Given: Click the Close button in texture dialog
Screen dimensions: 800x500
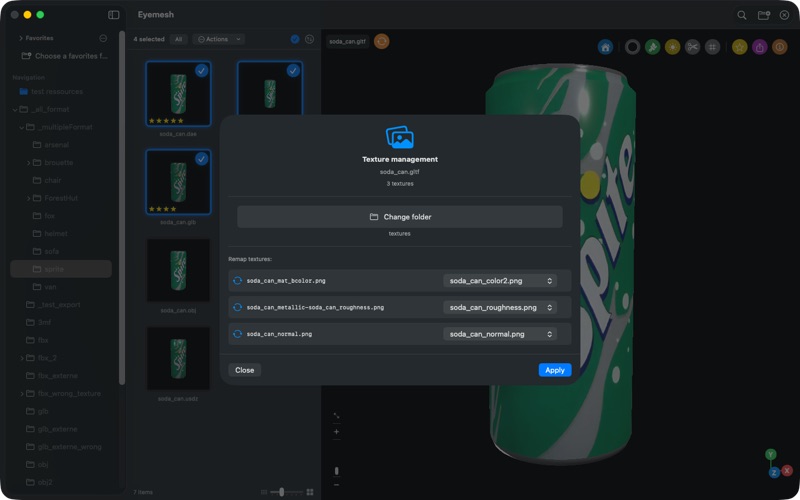Looking at the screenshot, I should coord(244,370).
